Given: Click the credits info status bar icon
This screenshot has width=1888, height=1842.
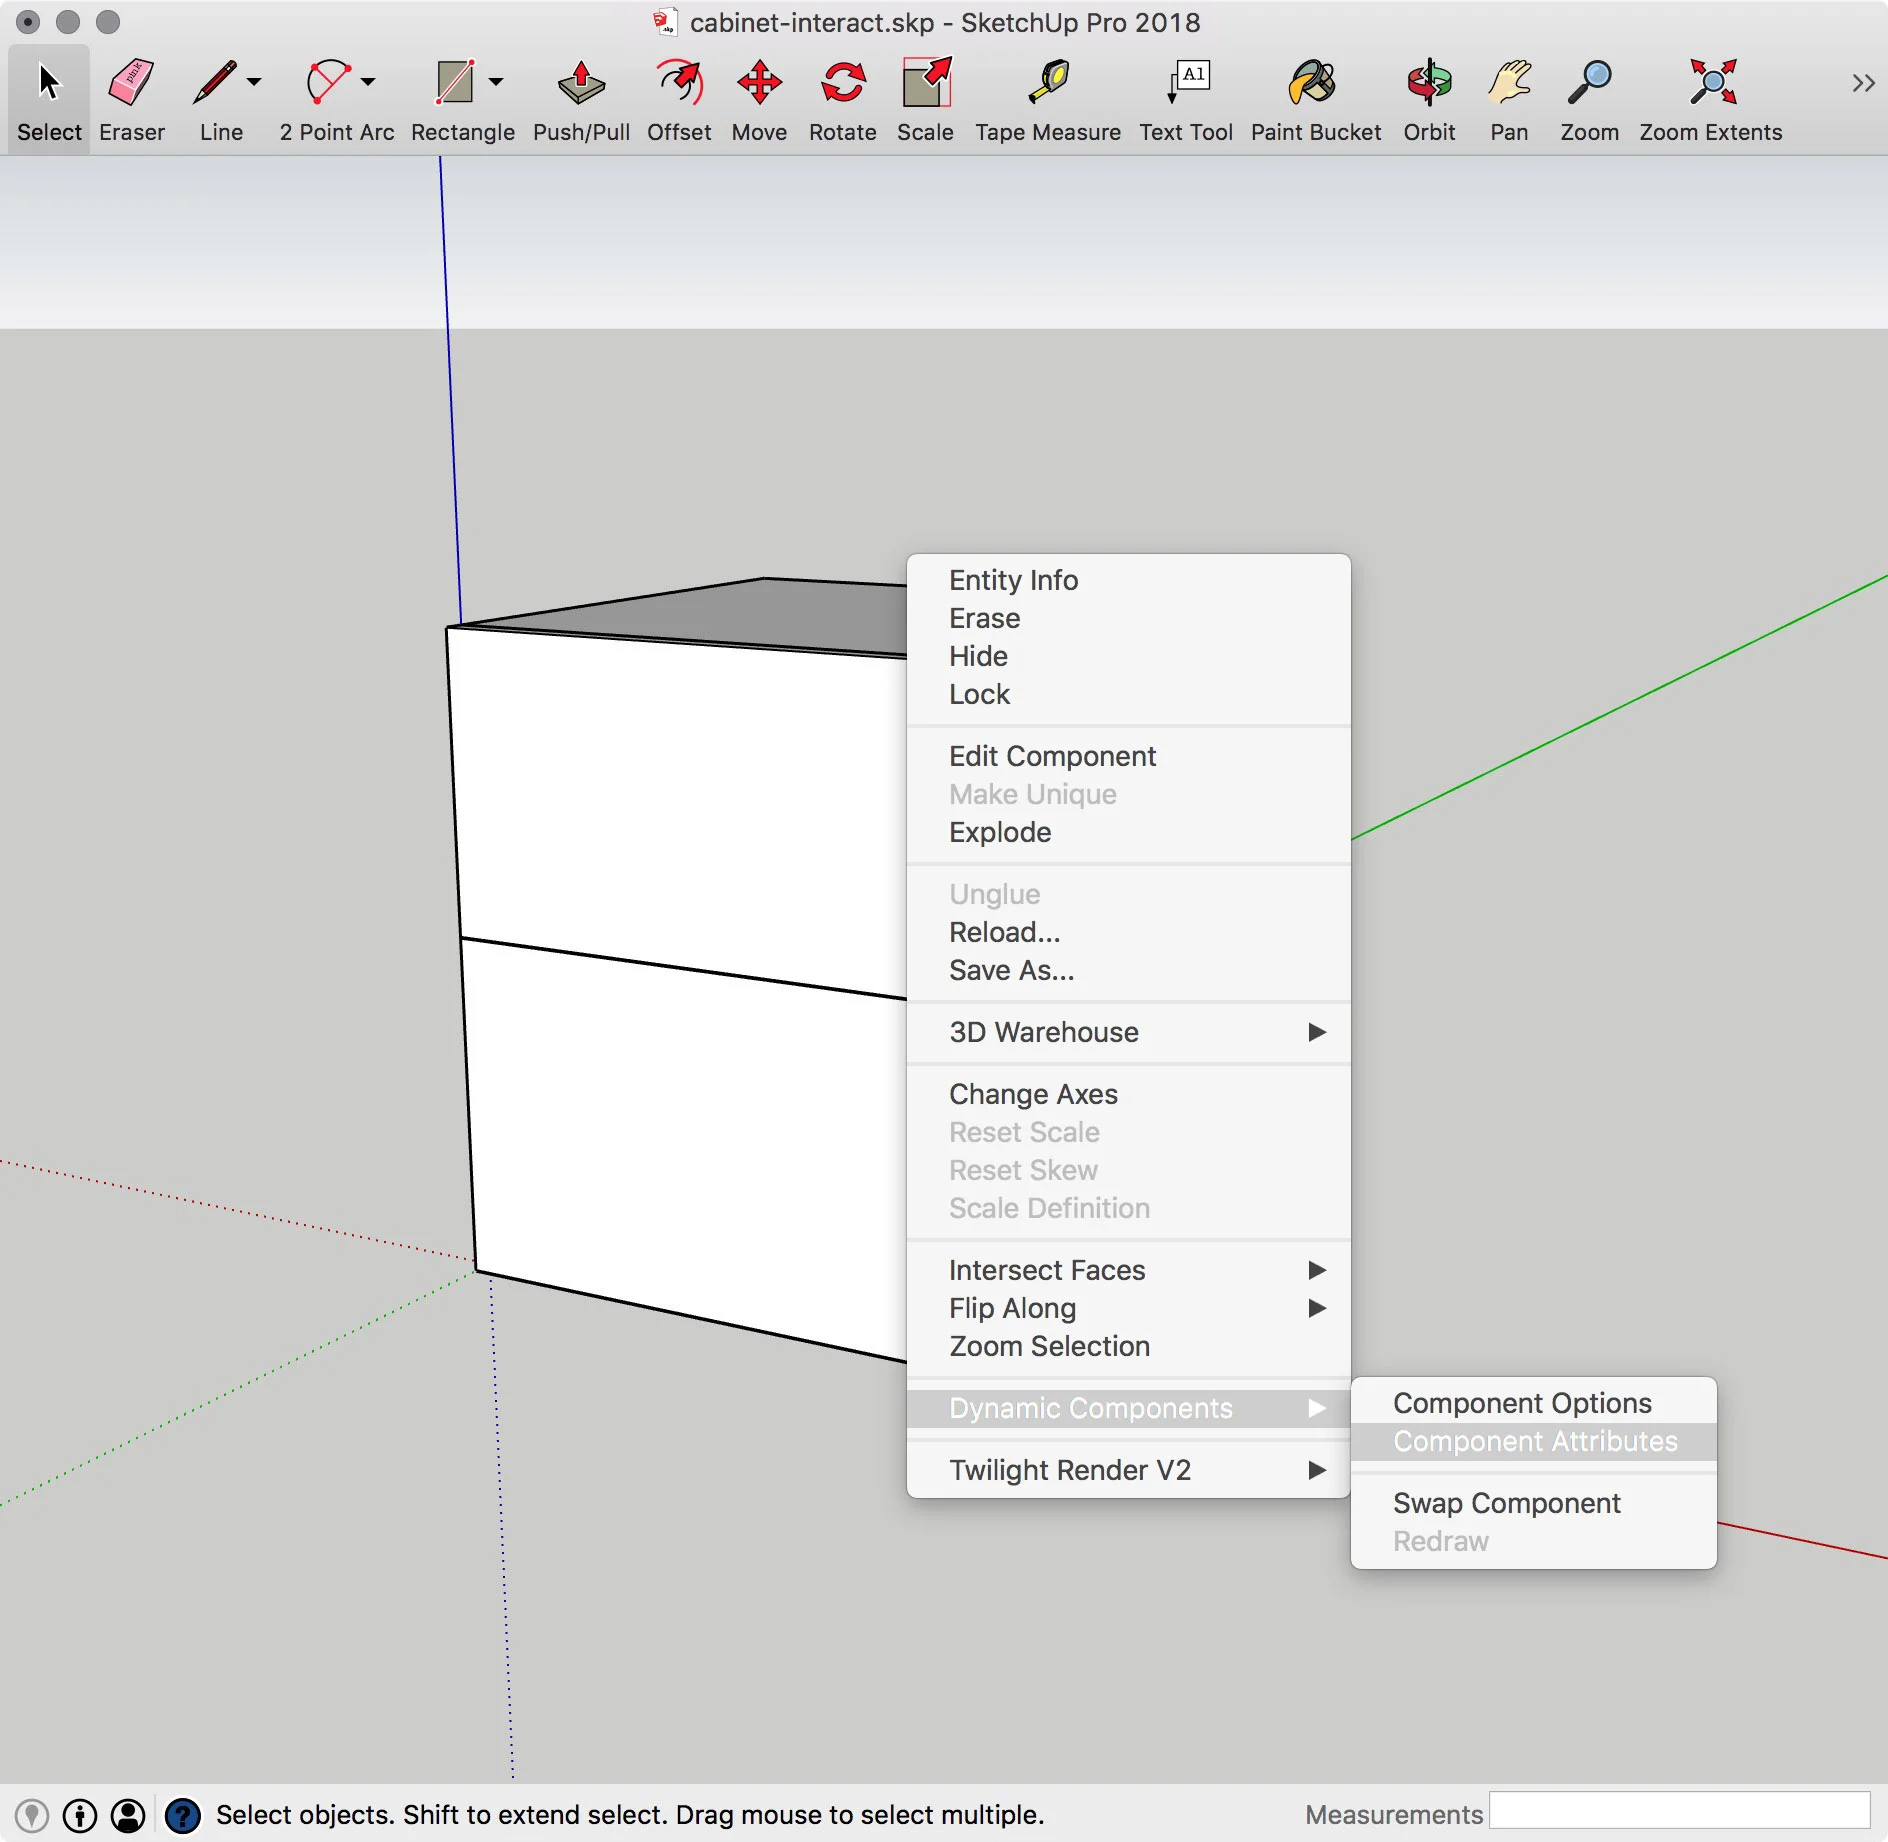Looking at the screenshot, I should point(80,1815).
